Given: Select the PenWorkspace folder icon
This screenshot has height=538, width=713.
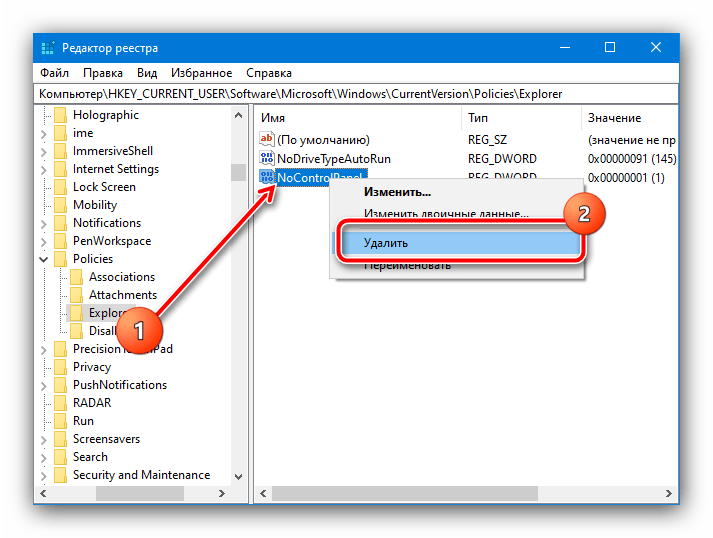Looking at the screenshot, I should [60, 241].
